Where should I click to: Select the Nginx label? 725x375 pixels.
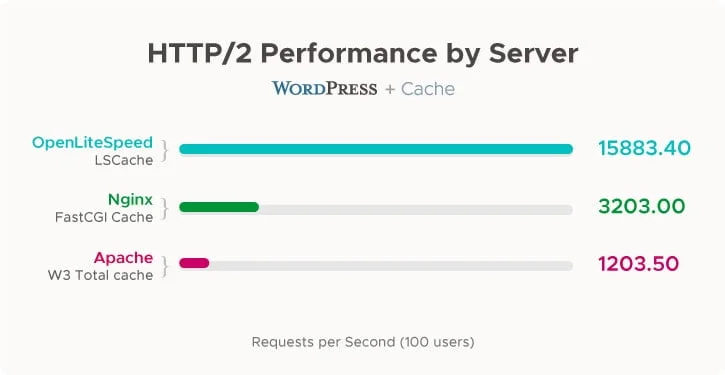(x=130, y=200)
